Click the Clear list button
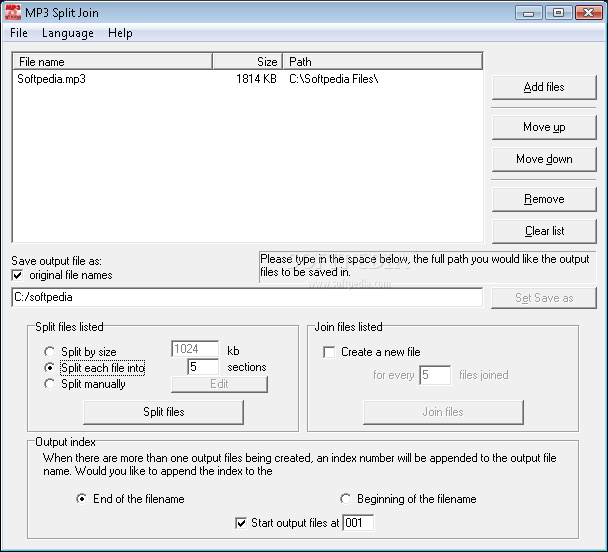The width and height of the screenshot is (608, 552). pos(544,231)
